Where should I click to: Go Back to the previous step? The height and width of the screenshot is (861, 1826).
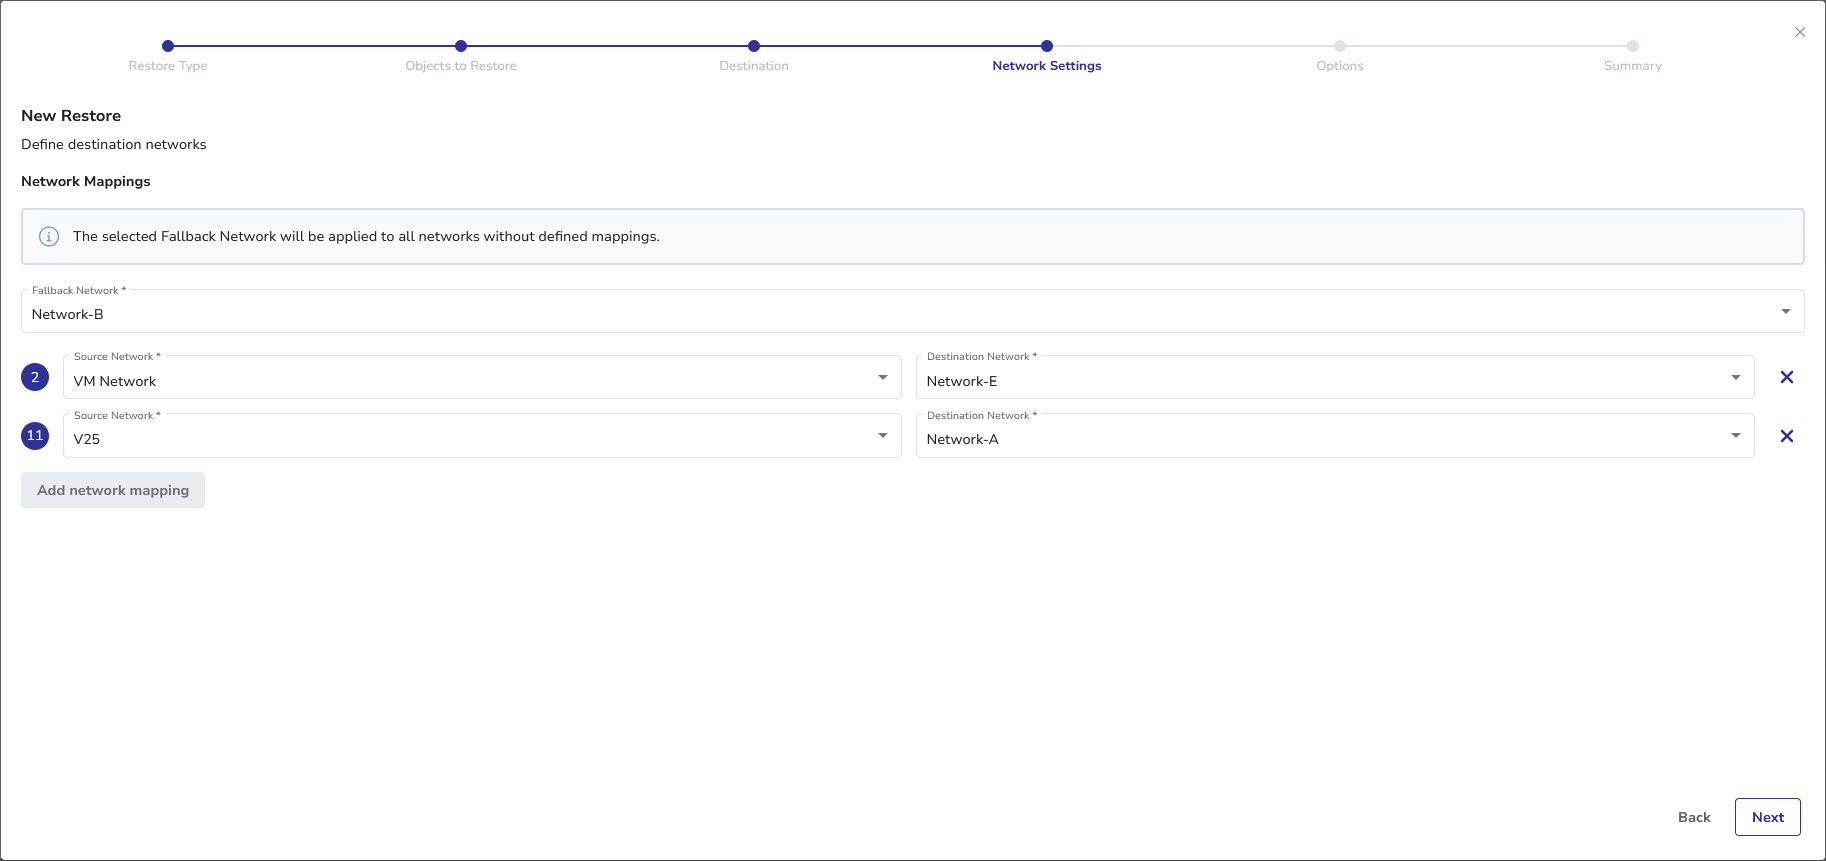click(1694, 817)
